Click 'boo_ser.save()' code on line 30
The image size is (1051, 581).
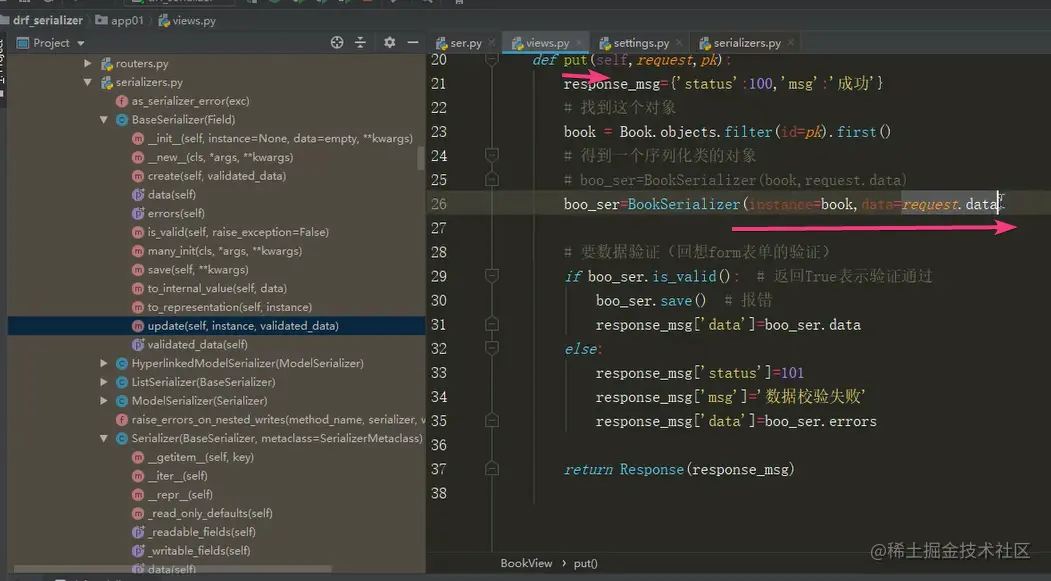(x=651, y=301)
